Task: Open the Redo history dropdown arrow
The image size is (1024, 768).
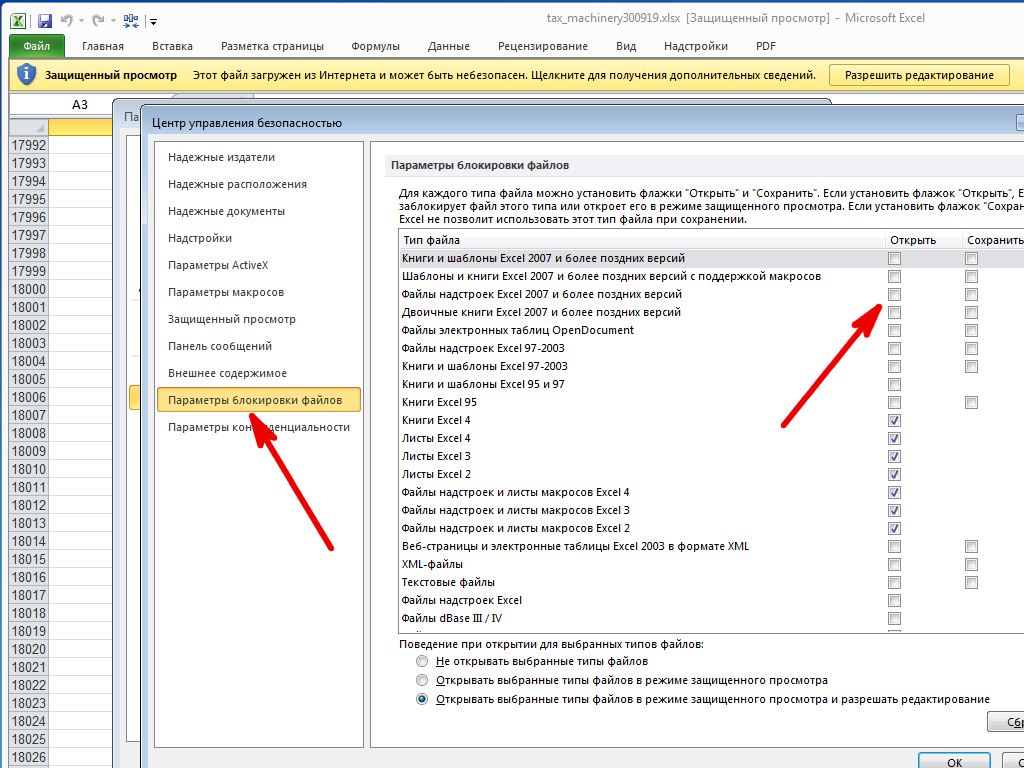Action: pyautogui.click(x=112, y=22)
